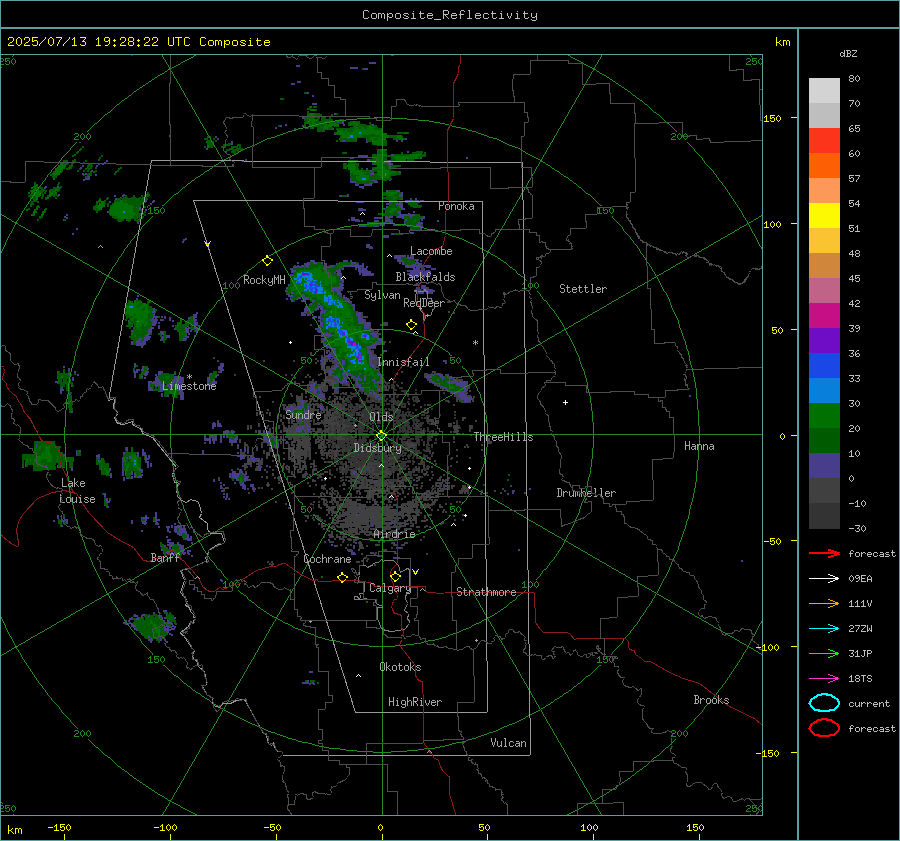This screenshot has width=900, height=841.
Task: Click the magenta storm core near Innisfail
Action: [352, 344]
